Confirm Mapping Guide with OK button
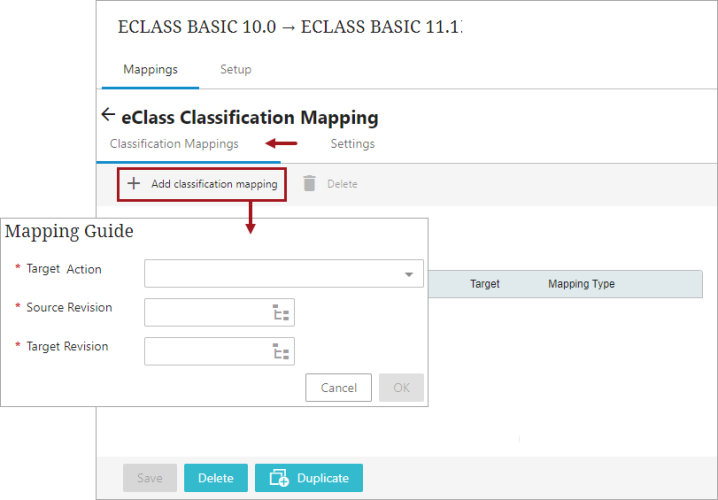Screen dimensions: 718x500 coord(402,388)
